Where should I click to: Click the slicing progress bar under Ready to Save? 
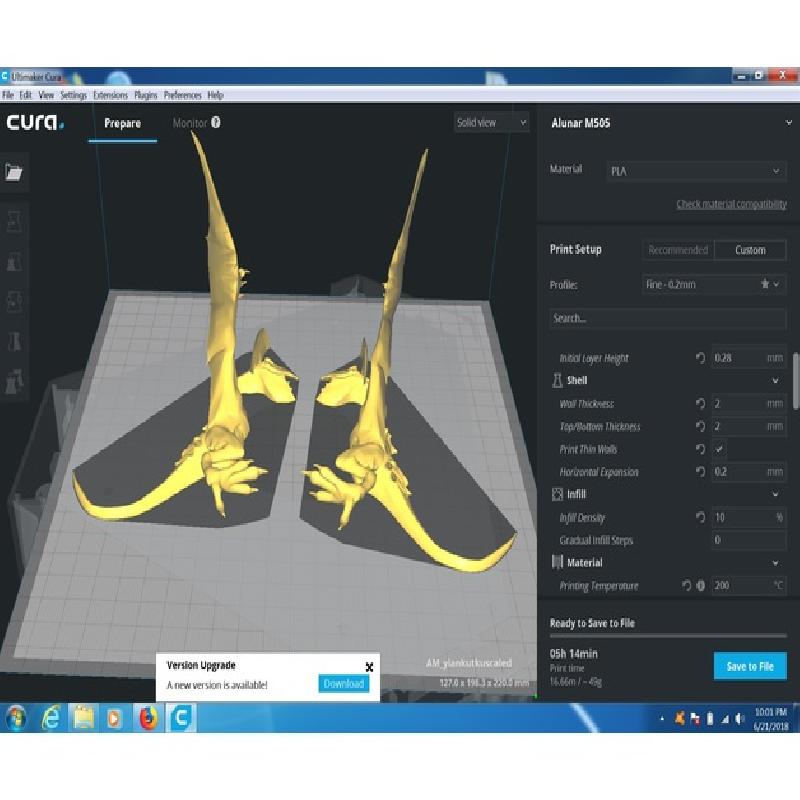(x=668, y=636)
